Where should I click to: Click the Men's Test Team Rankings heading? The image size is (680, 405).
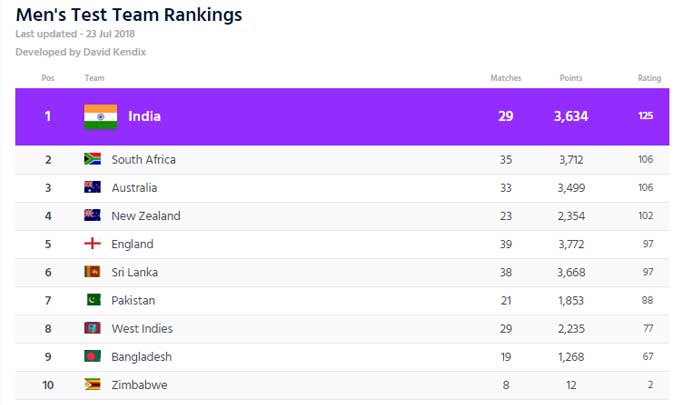(x=129, y=15)
